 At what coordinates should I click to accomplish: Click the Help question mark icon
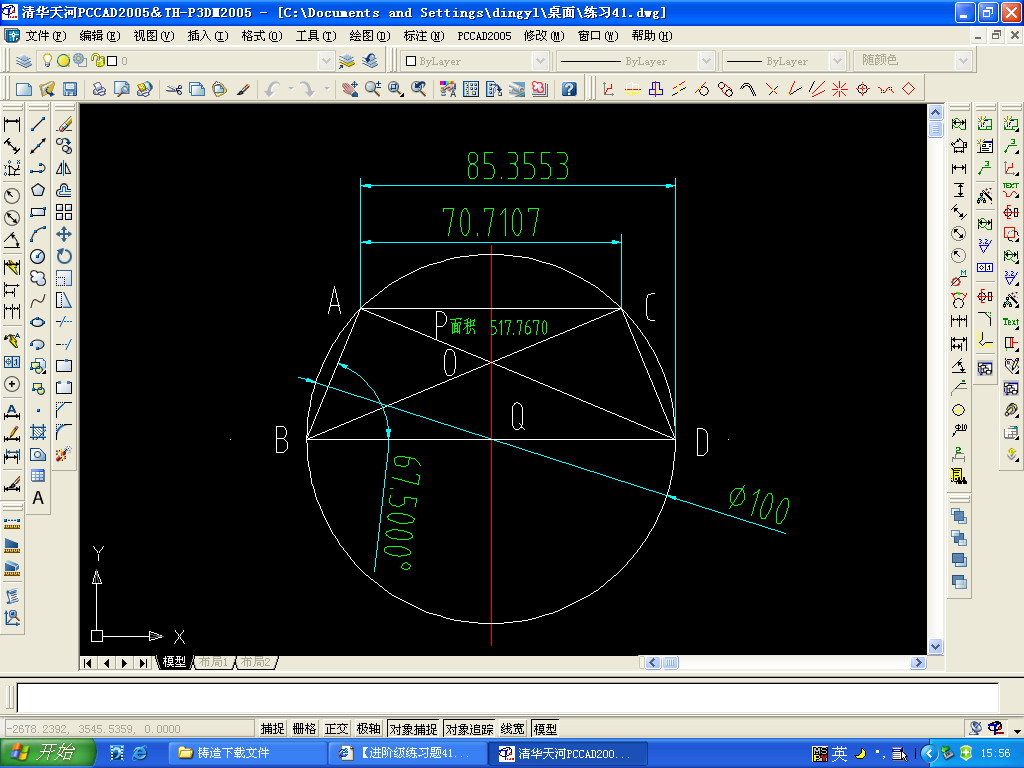pos(569,89)
